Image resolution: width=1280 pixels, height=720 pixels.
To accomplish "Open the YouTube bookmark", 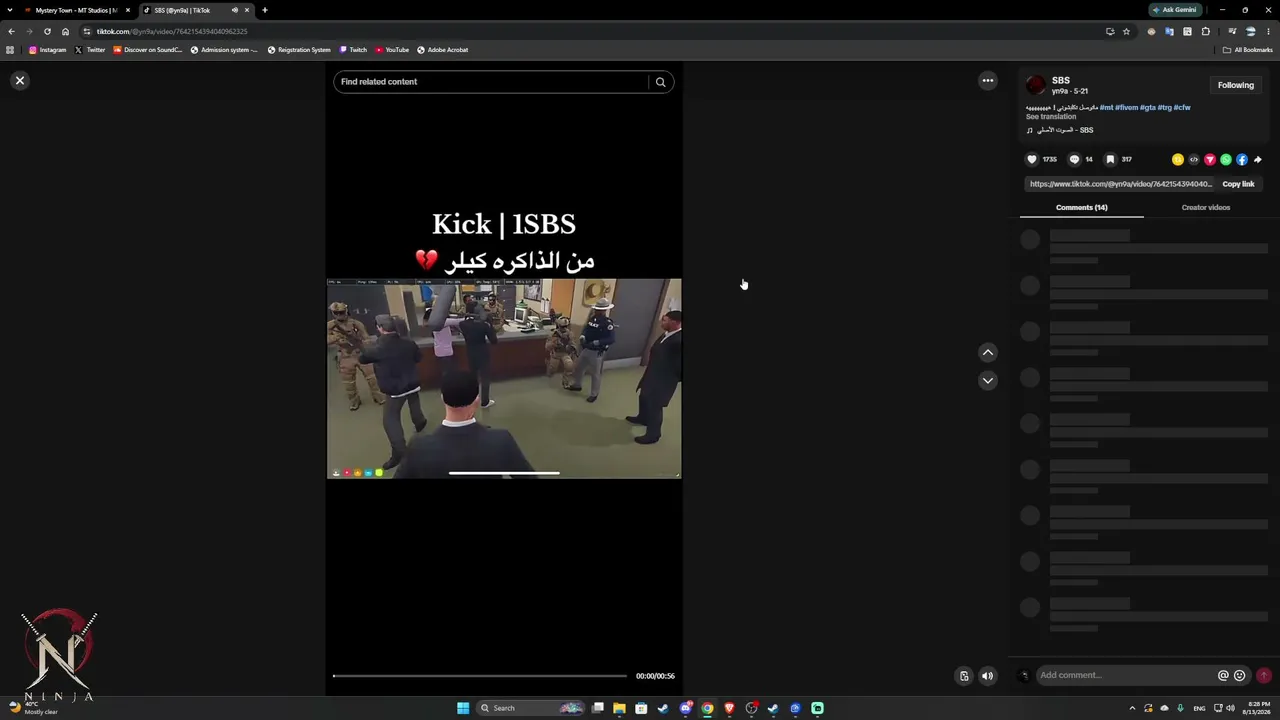I will click(x=392, y=50).
